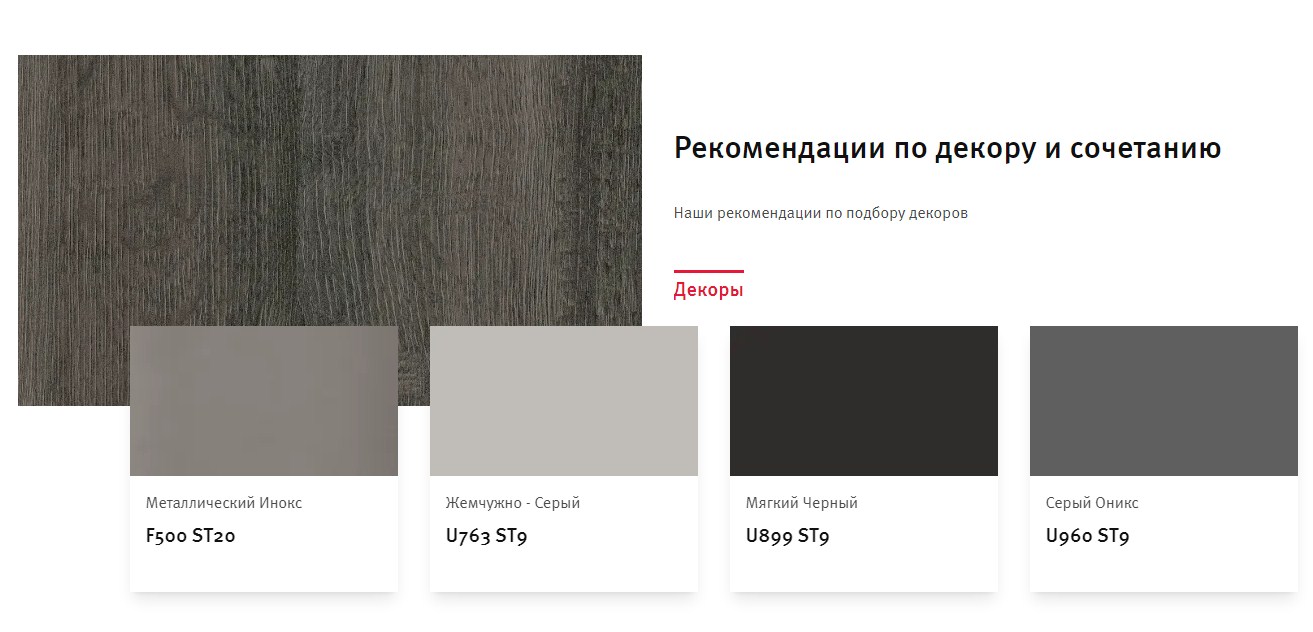1313x632 pixels.
Task: Open the U899 ST9 decor code
Action: coord(788,536)
